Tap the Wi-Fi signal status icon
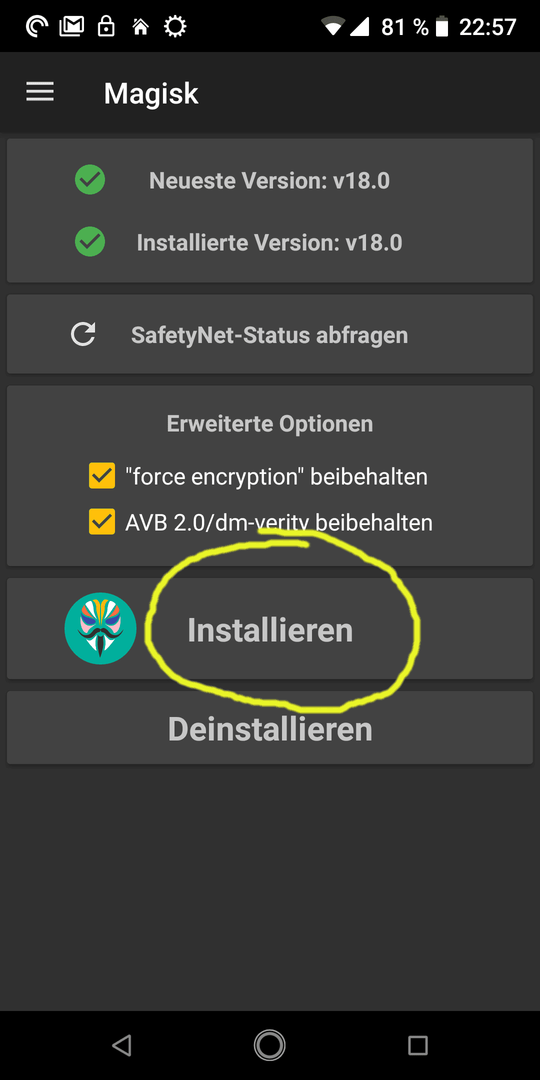This screenshot has width=540, height=1080. pyautogui.click(x=333, y=27)
